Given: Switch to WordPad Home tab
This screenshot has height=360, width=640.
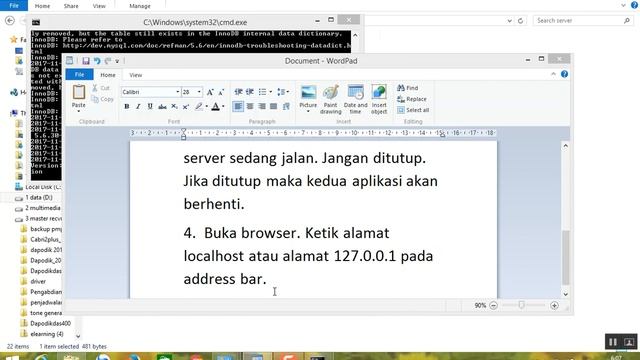Looking at the screenshot, I should (x=108, y=75).
